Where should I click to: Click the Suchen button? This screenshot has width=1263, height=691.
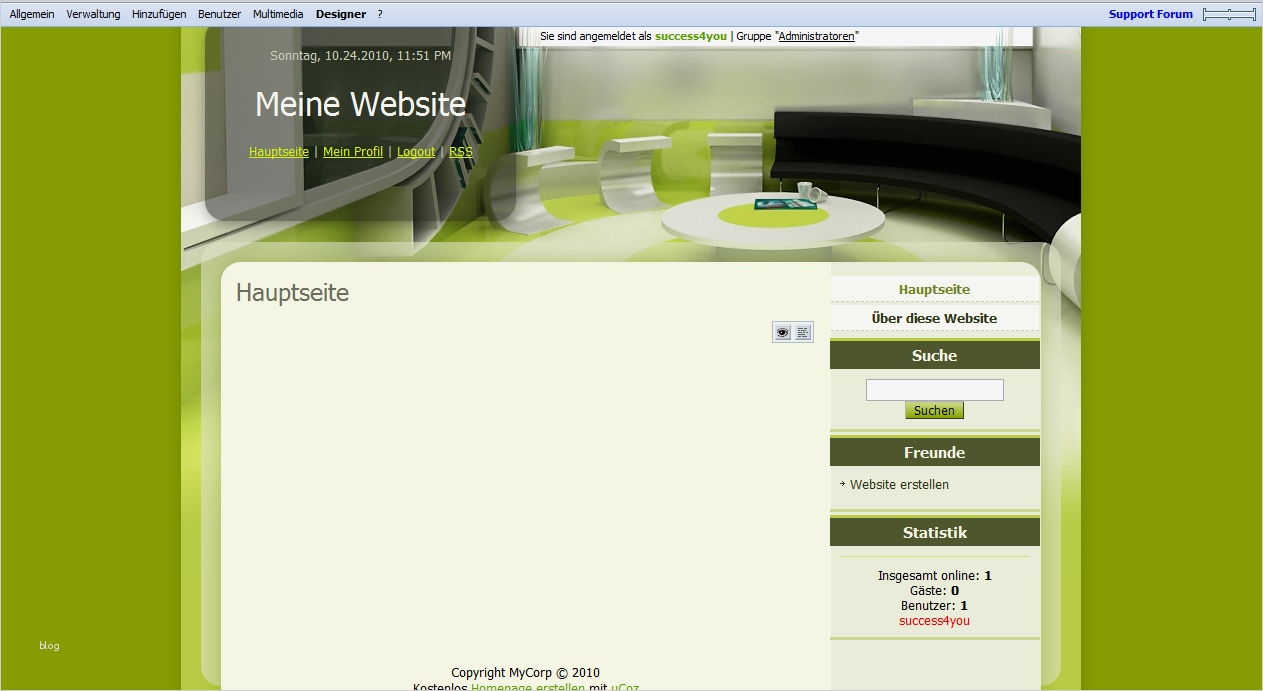pos(933,410)
